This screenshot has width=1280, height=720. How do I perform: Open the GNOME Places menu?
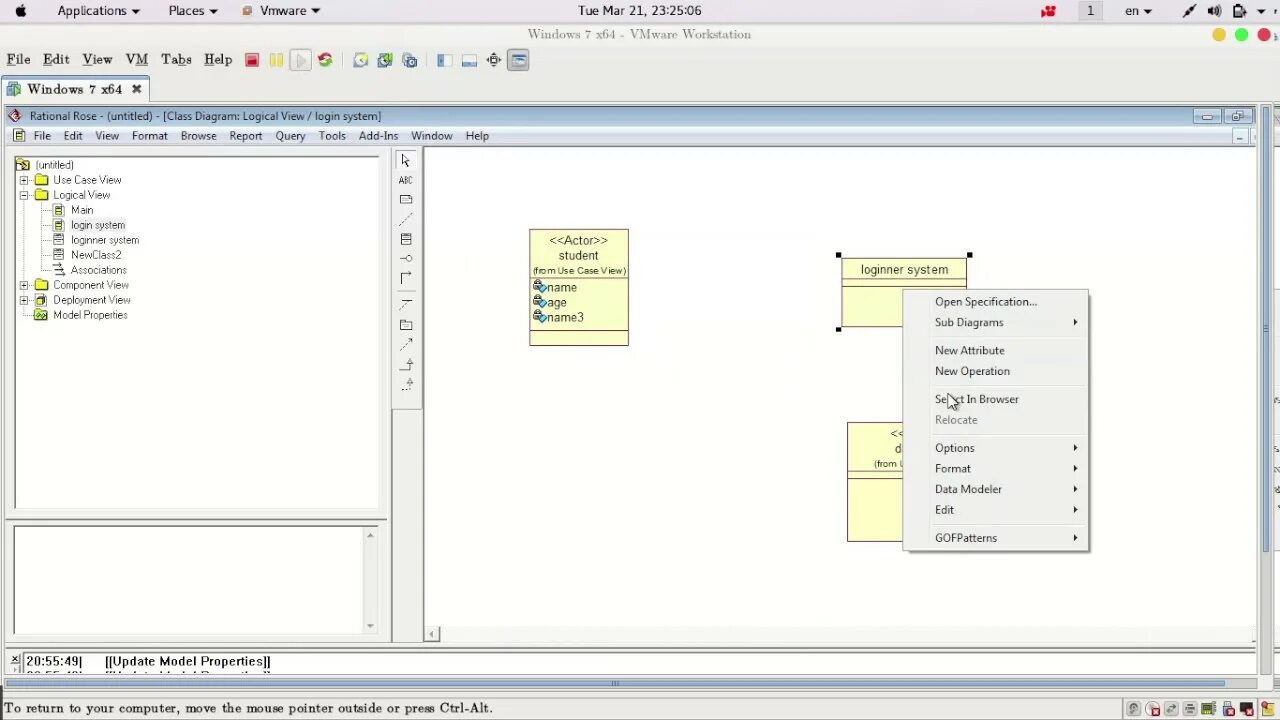(x=192, y=11)
